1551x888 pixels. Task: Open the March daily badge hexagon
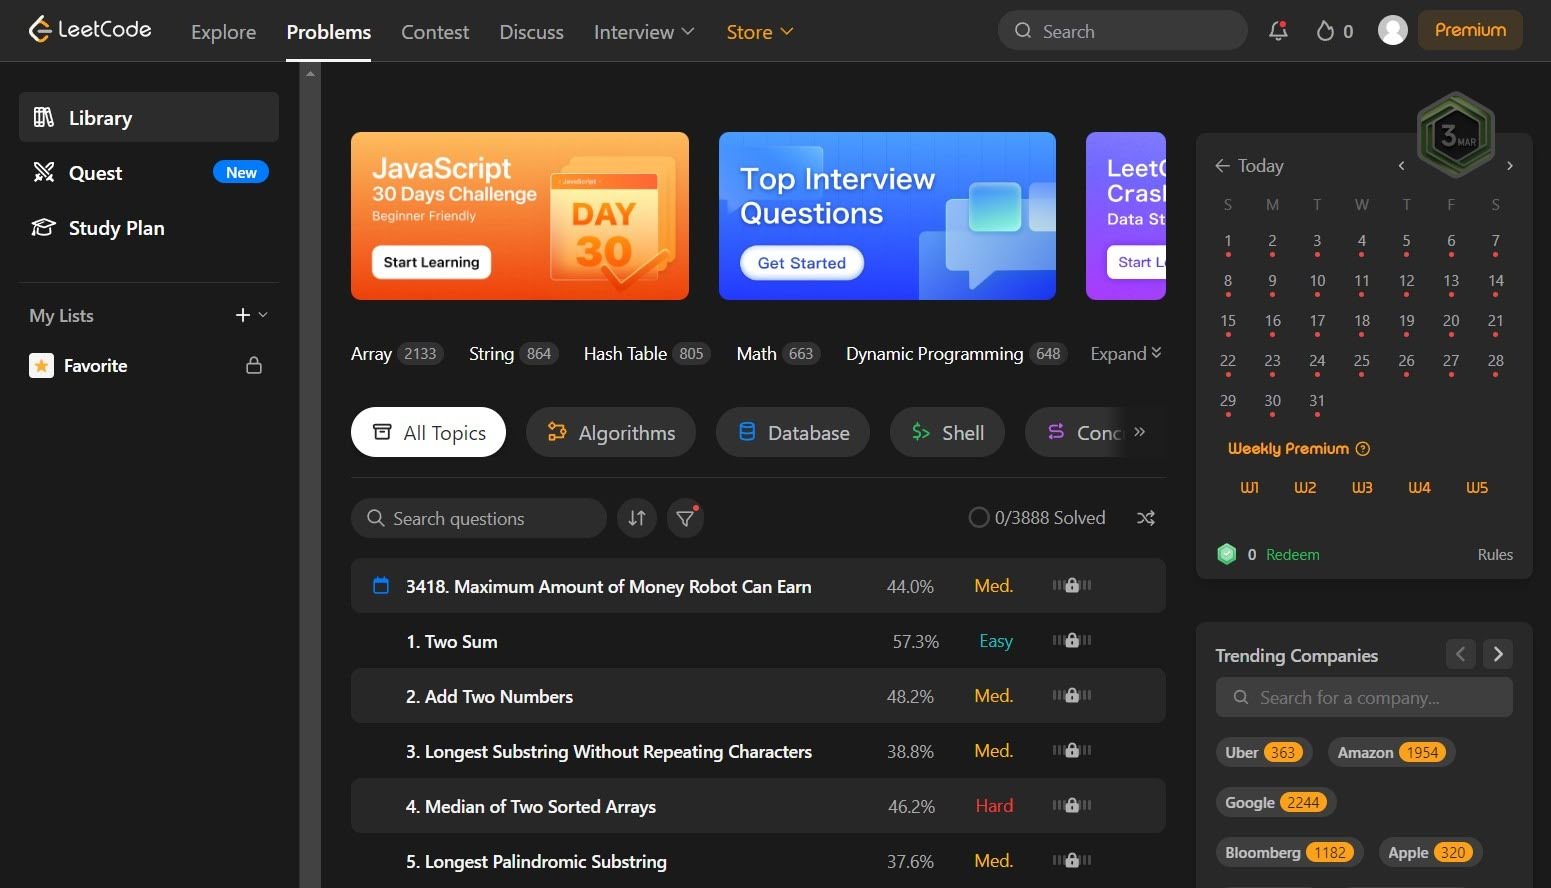[x=1456, y=134]
